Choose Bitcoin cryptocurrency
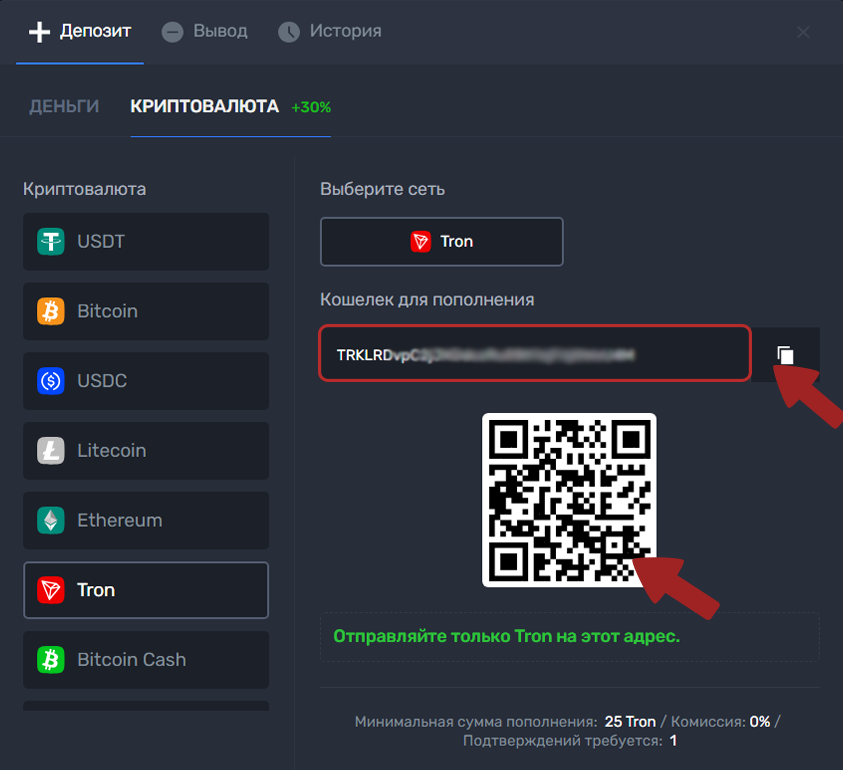843x770 pixels. click(x=146, y=311)
